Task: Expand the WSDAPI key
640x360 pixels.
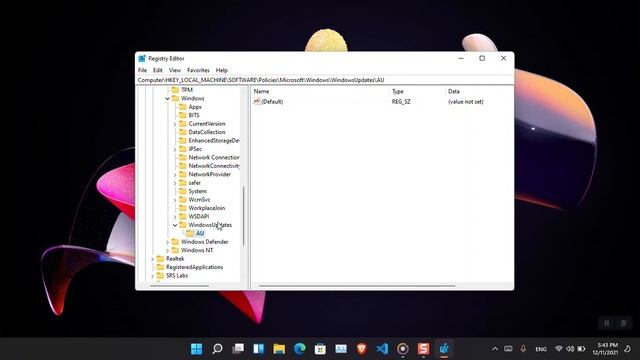Action: coord(175,216)
